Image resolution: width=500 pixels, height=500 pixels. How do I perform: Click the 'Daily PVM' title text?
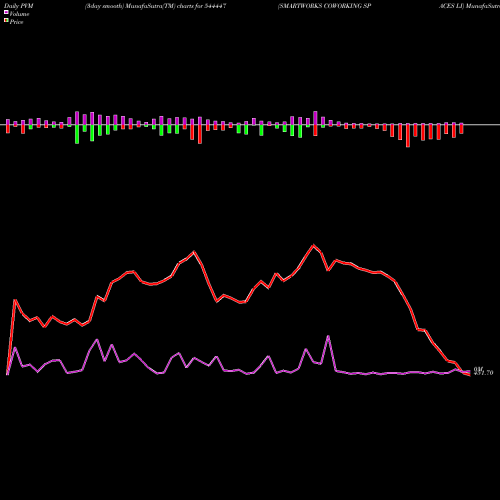tap(19, 6)
